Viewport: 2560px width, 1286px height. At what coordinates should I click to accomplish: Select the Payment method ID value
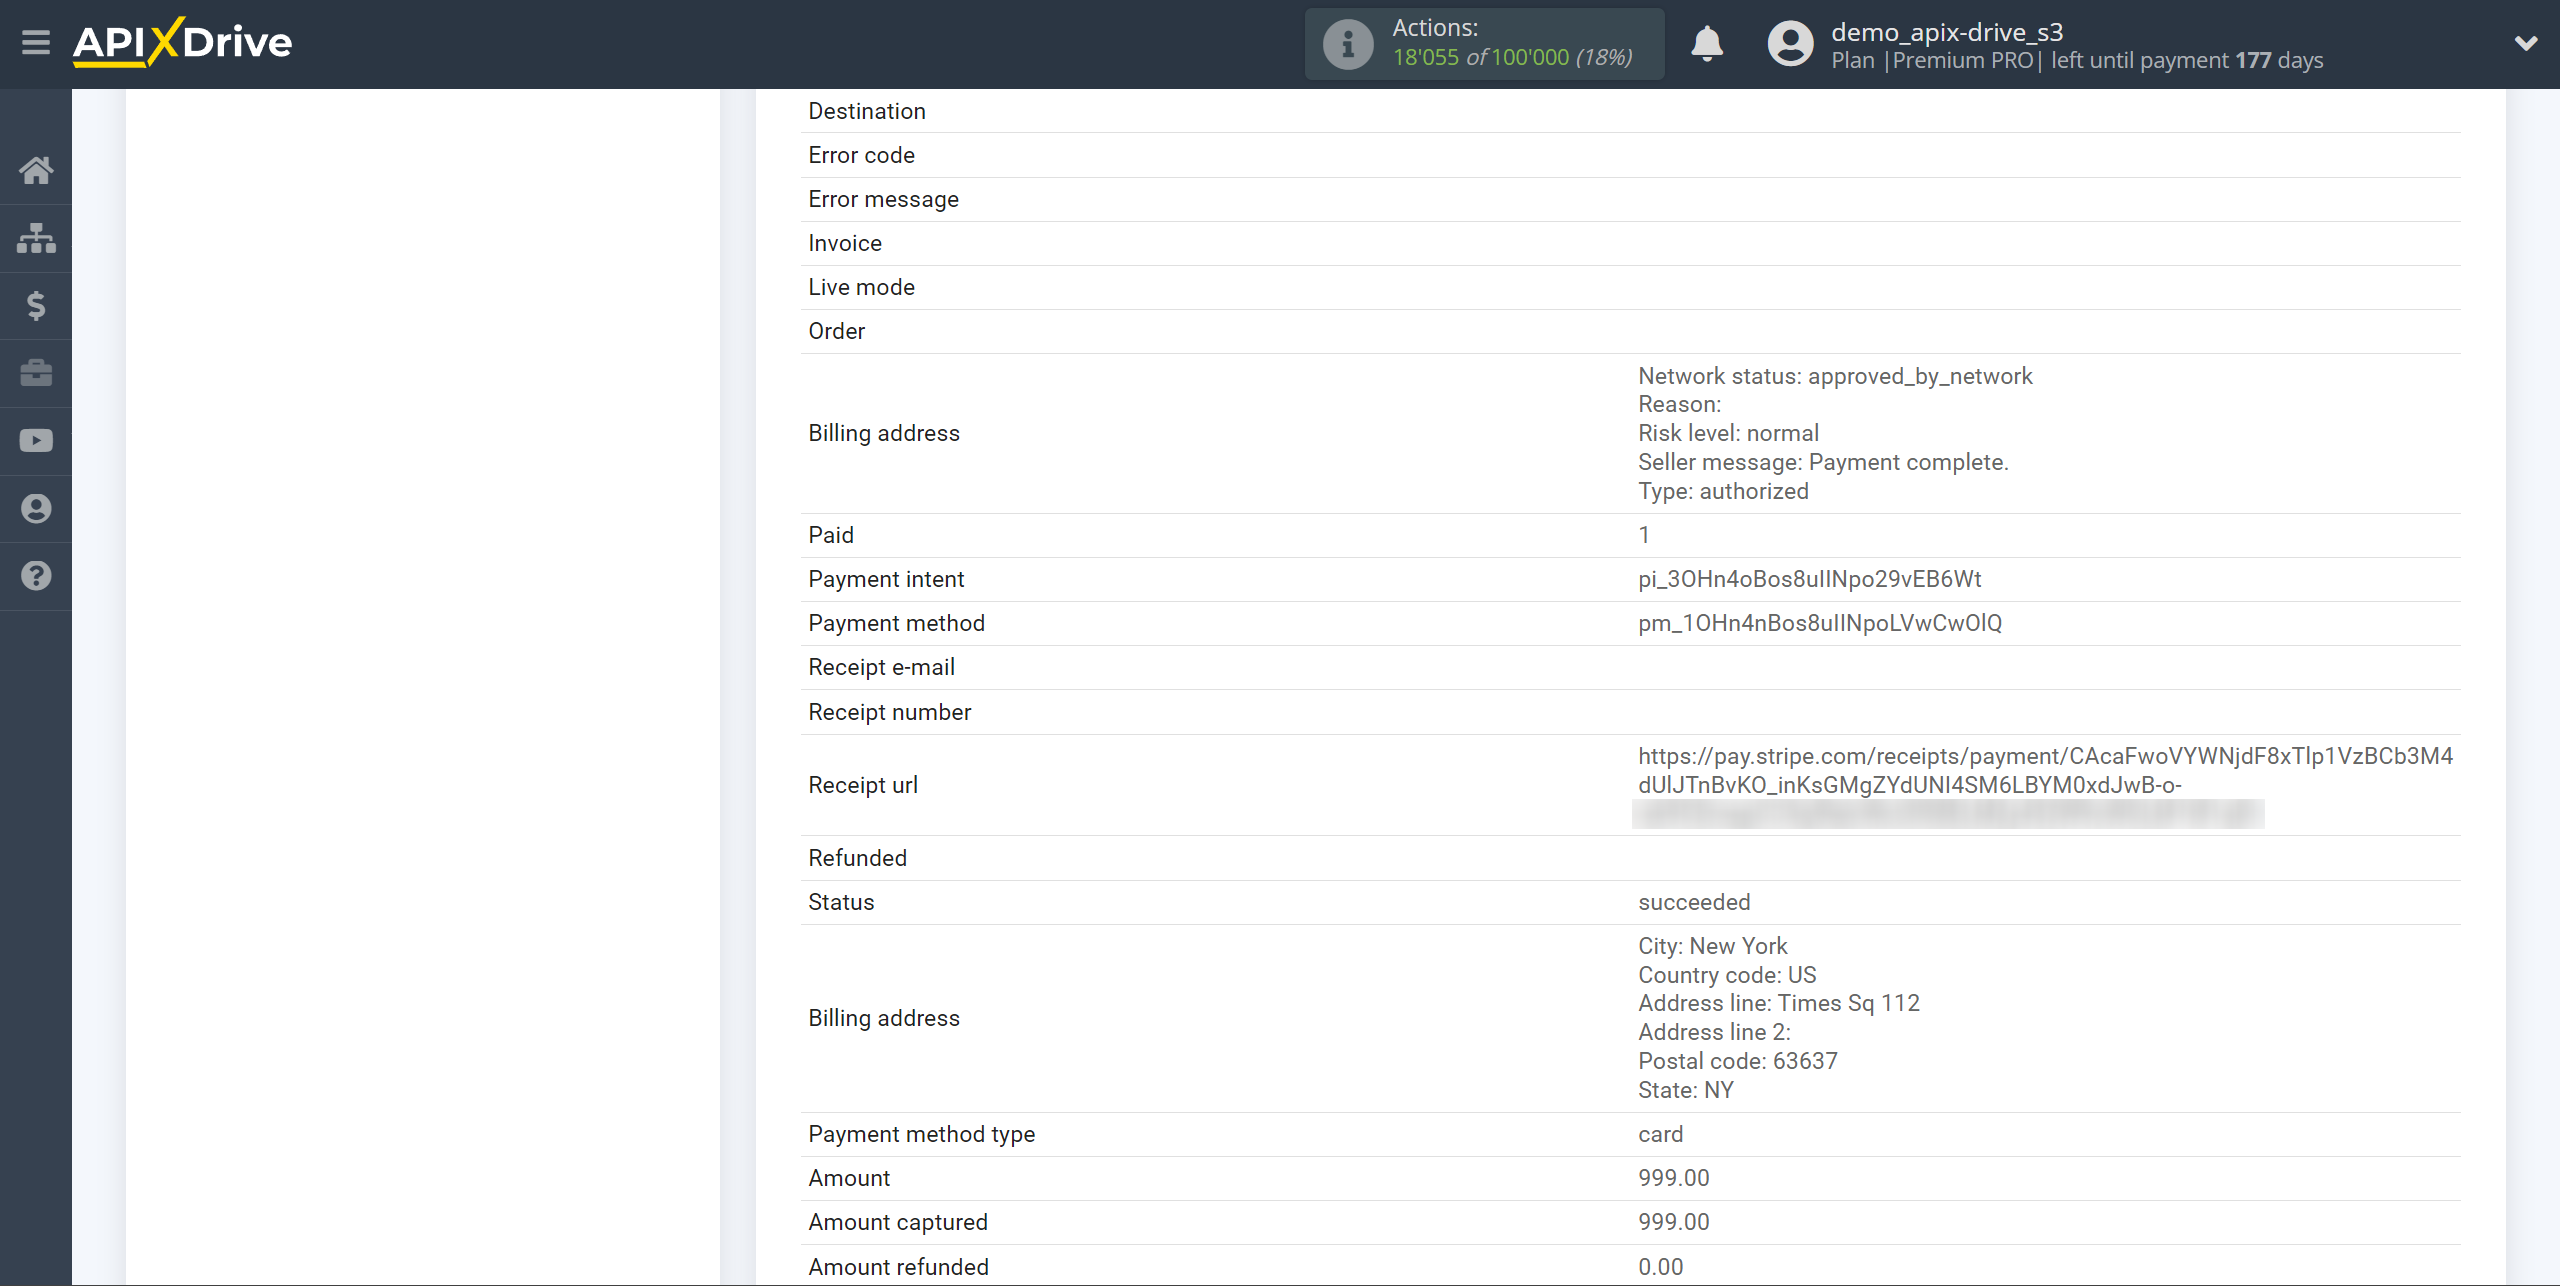click(x=1820, y=623)
